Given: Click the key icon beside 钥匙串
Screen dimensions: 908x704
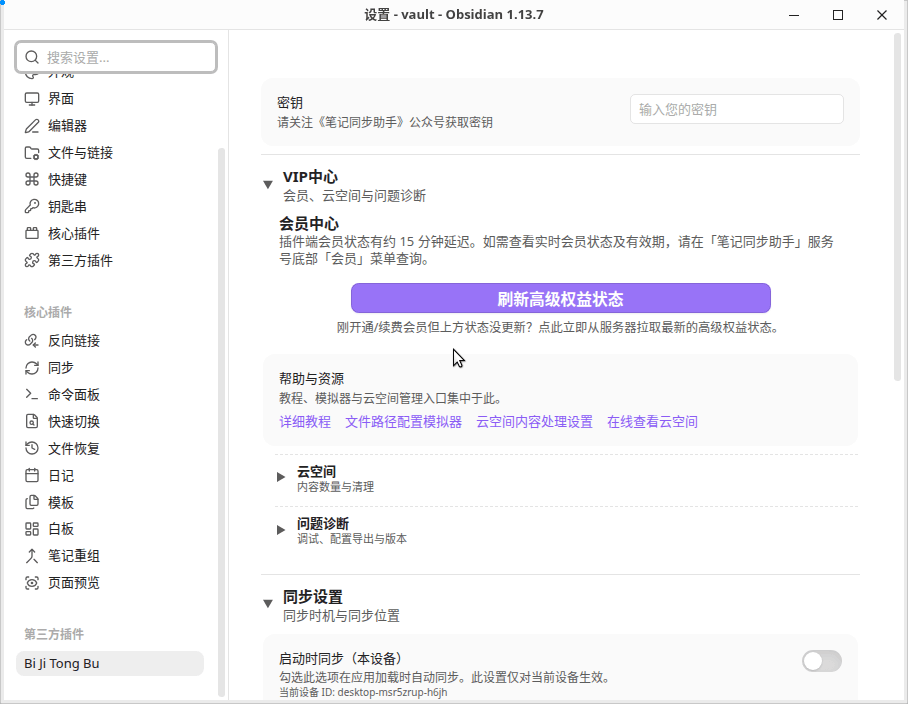Looking at the screenshot, I should [32, 207].
